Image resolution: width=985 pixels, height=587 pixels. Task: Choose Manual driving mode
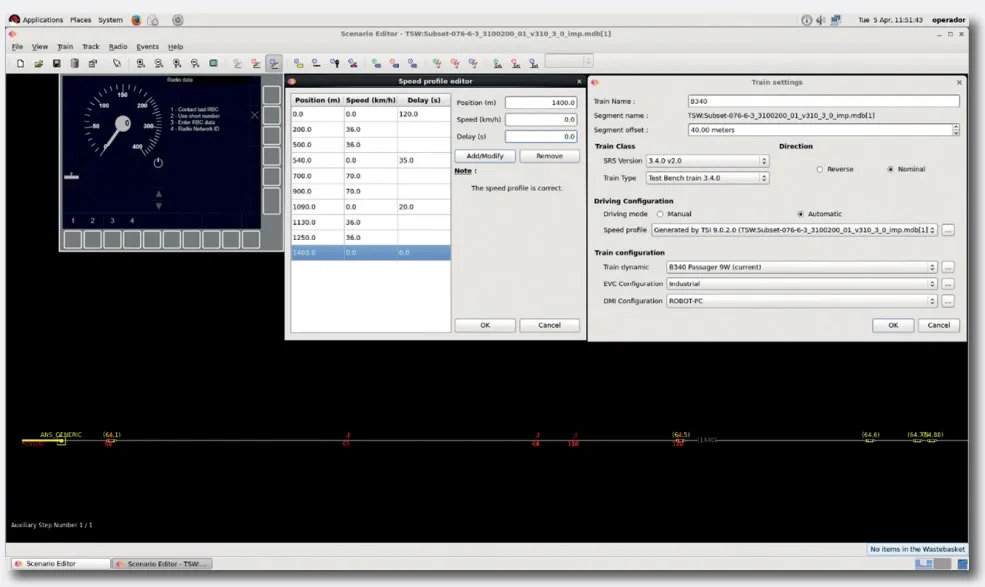(660, 214)
